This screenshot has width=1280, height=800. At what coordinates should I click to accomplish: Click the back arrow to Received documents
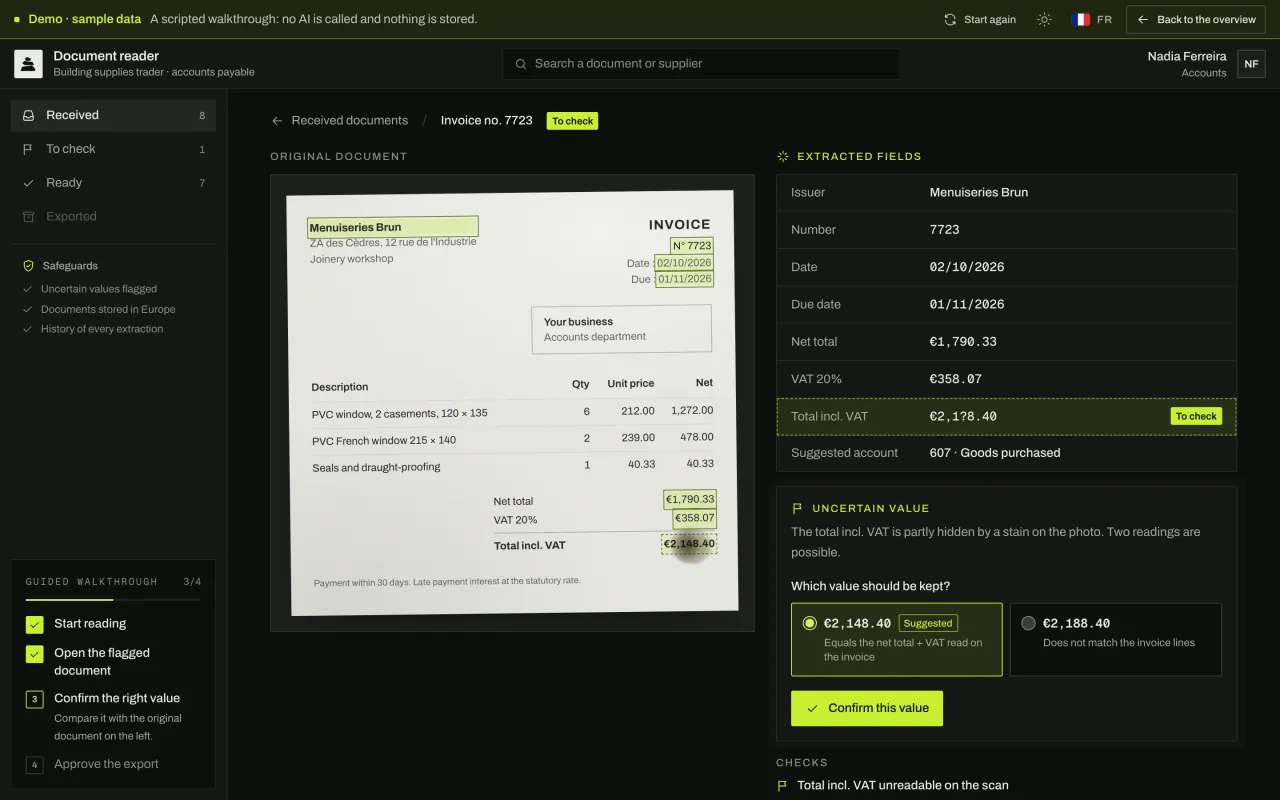point(277,121)
